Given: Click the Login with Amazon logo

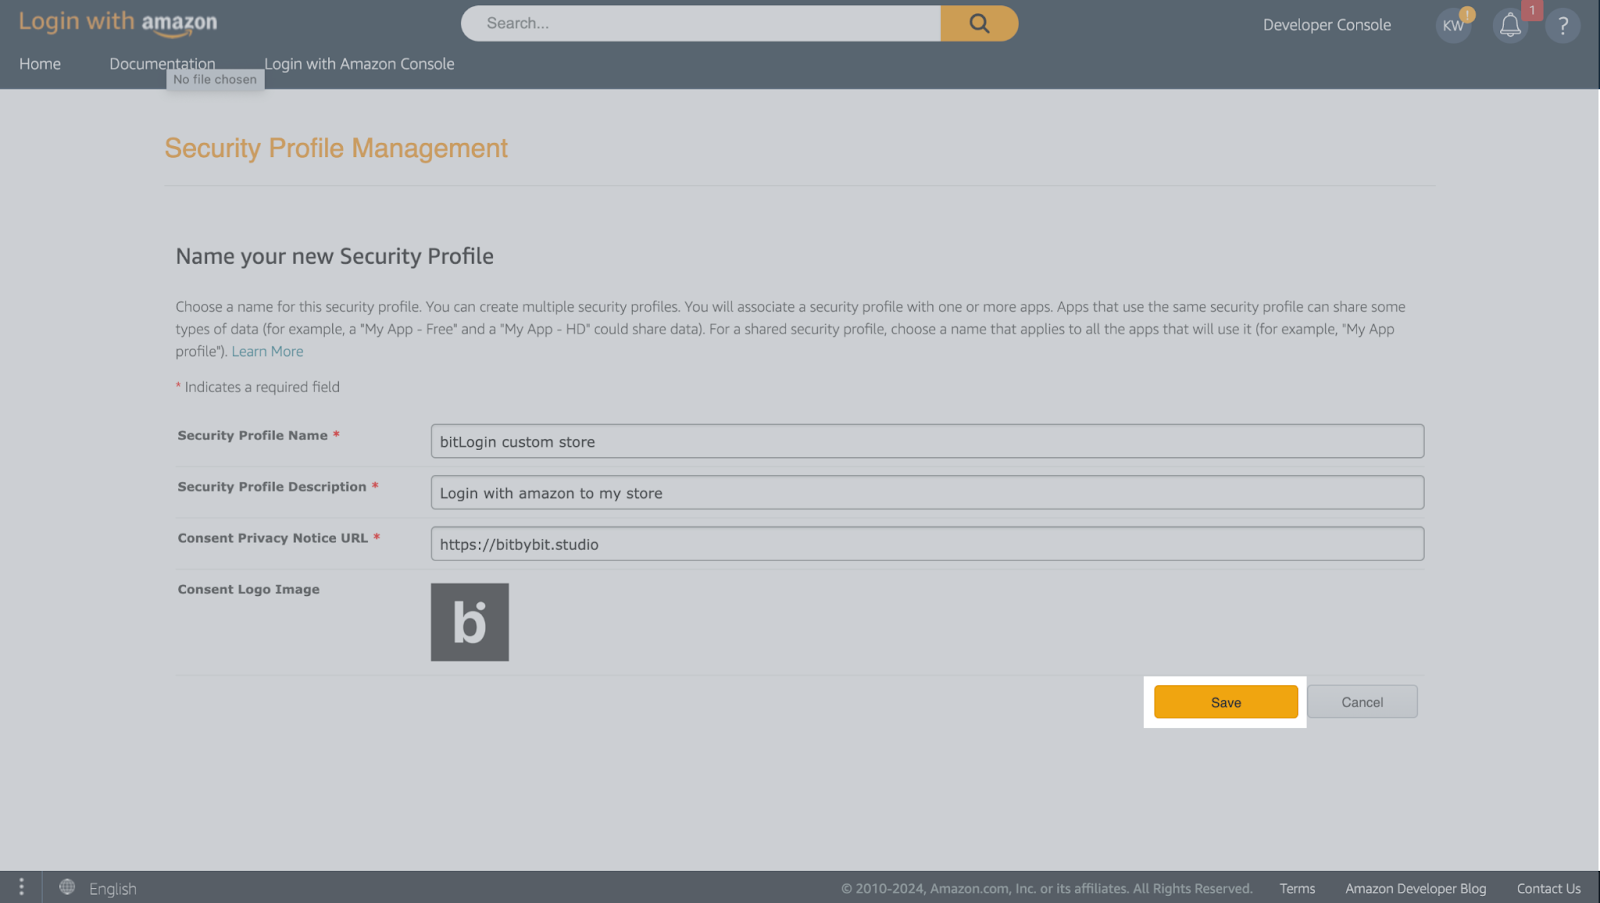Looking at the screenshot, I should (x=118, y=23).
